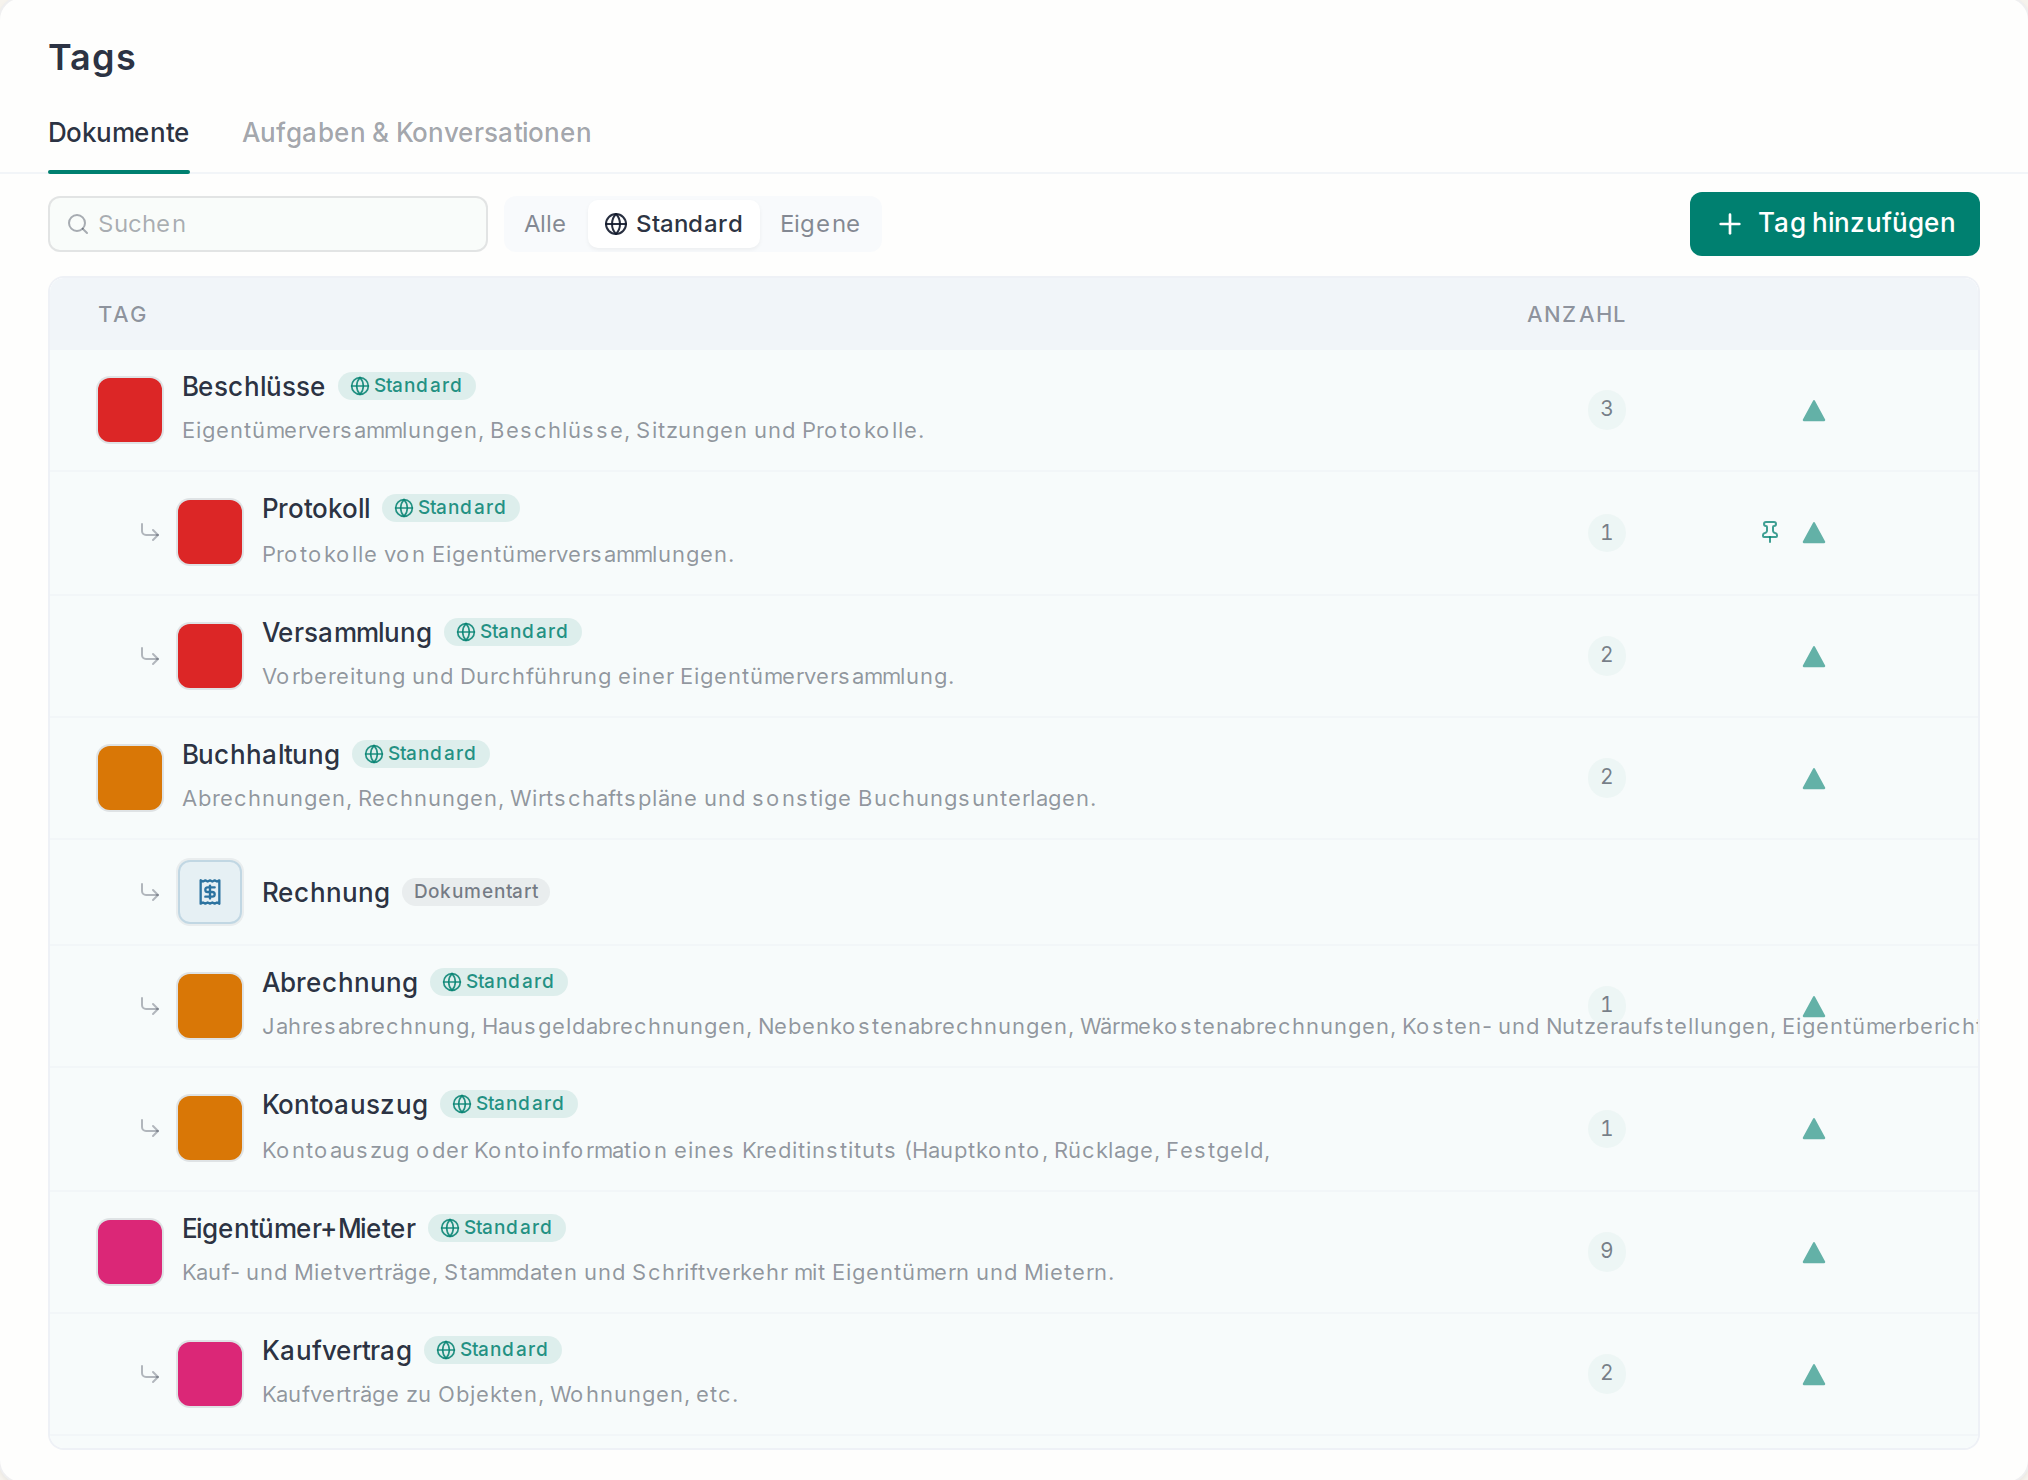Viewport: 2028px width, 1480px height.
Task: Click the red Protokoll color swatch
Action: 210,532
